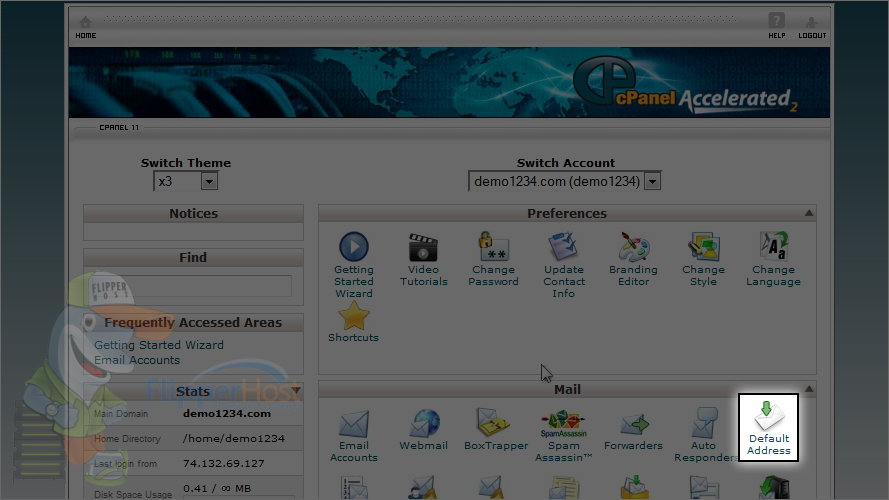This screenshot has width=889, height=500.
Task: Click the cPanel Accelerated banner logo
Action: point(684,85)
